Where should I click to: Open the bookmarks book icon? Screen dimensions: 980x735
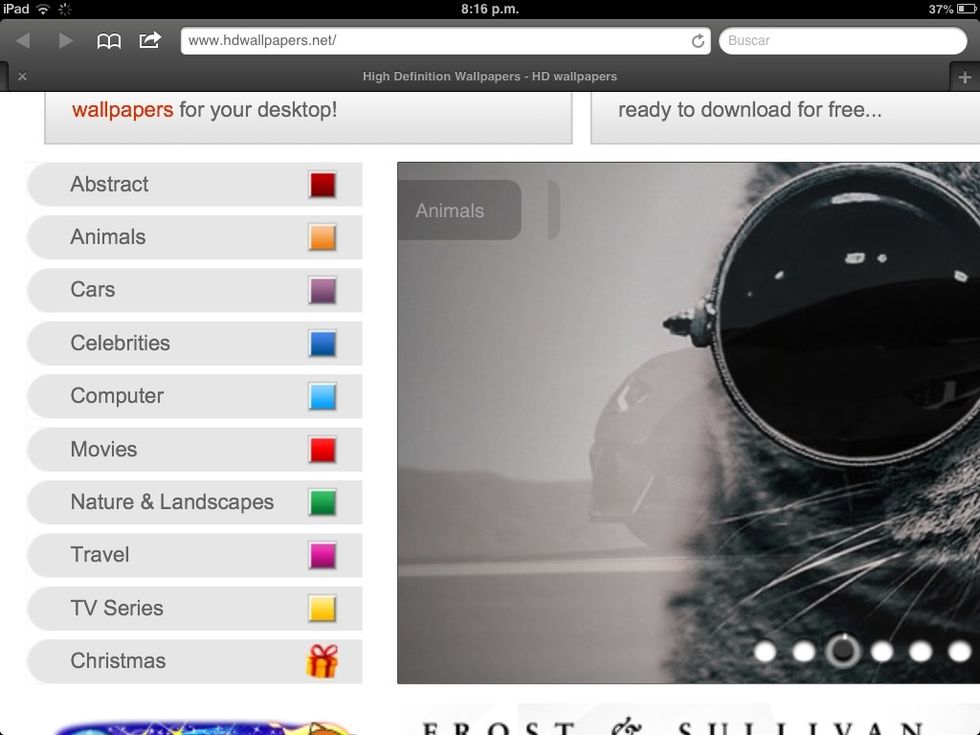pyautogui.click(x=108, y=41)
